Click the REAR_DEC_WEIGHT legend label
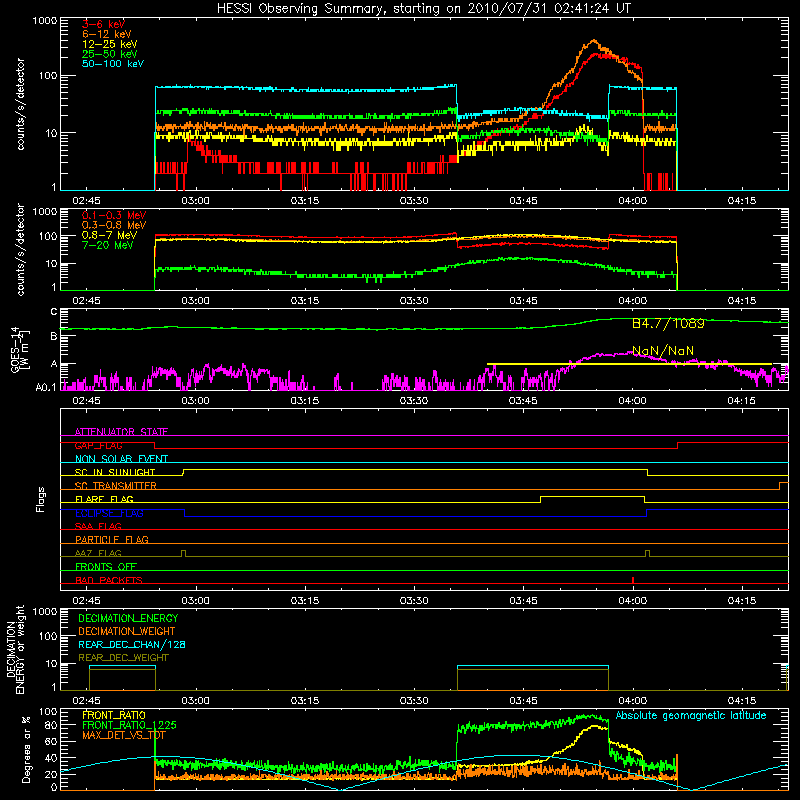The width and height of the screenshot is (800, 800). (123, 658)
